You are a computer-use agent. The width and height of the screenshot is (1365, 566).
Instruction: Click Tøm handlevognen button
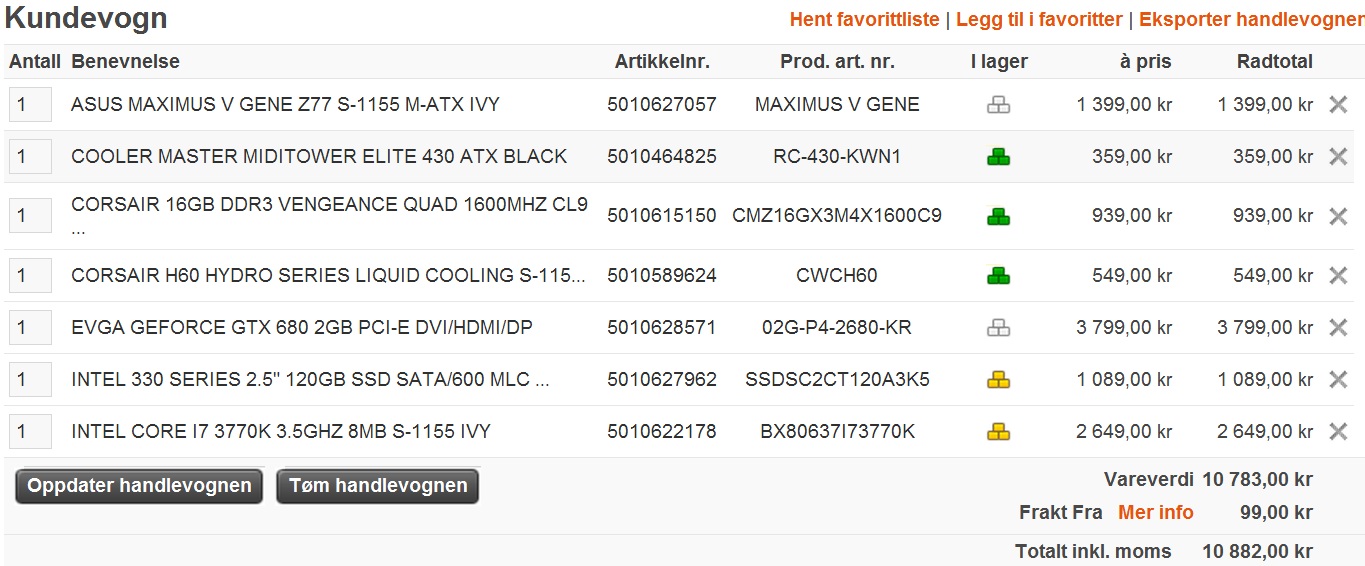pyautogui.click(x=378, y=486)
